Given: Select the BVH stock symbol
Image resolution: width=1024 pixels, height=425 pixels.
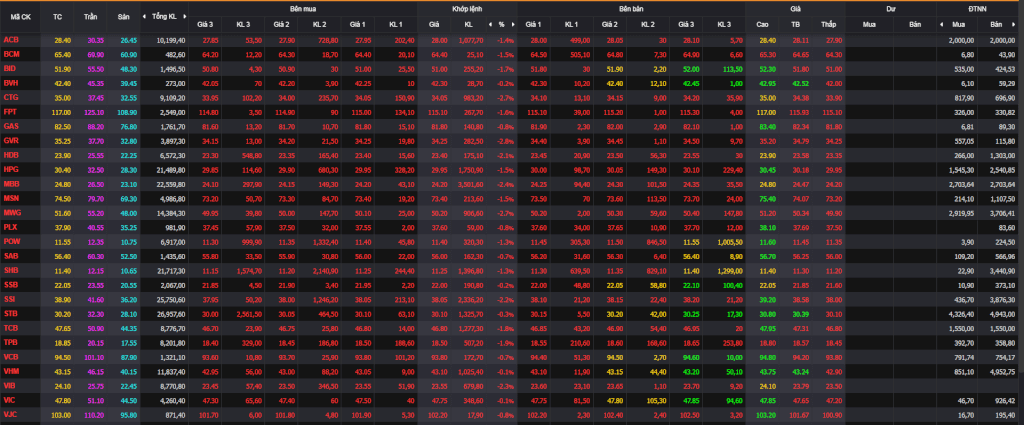Looking at the screenshot, I should tap(10, 83).
